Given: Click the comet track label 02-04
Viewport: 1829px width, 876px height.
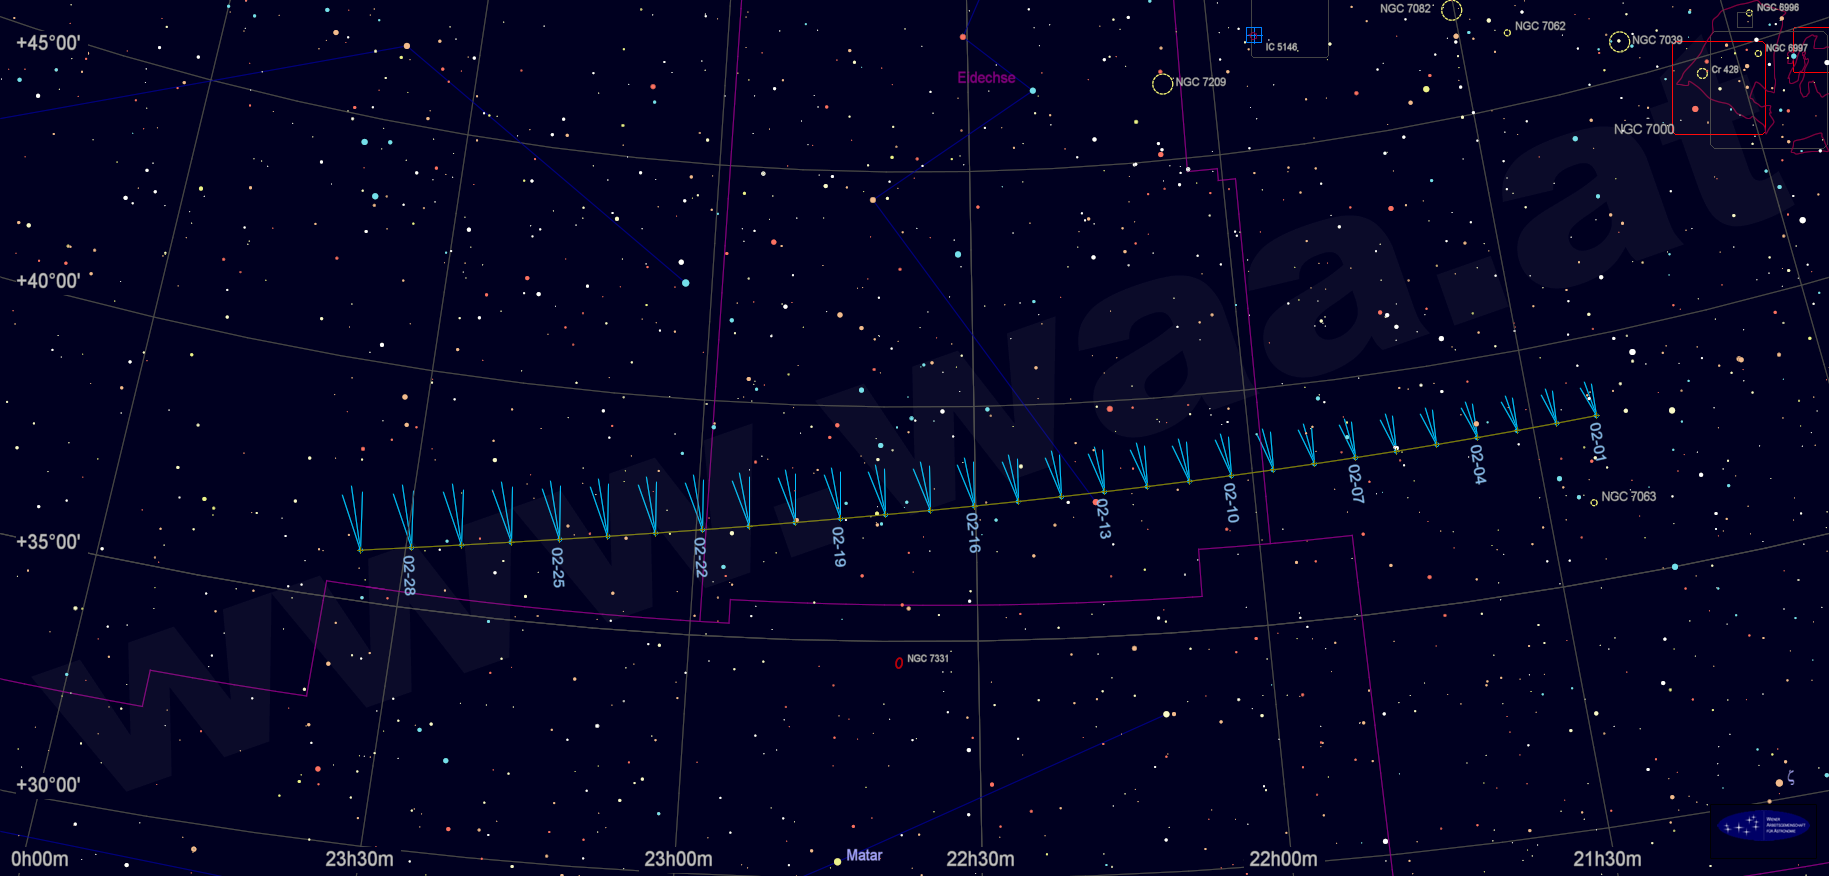Looking at the screenshot, I should 1477,464.
